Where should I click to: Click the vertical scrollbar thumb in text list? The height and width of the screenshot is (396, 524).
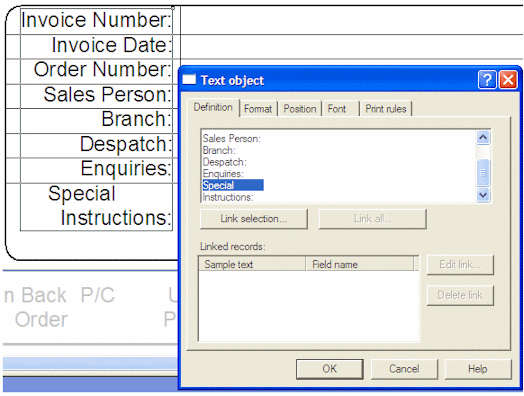click(x=483, y=172)
